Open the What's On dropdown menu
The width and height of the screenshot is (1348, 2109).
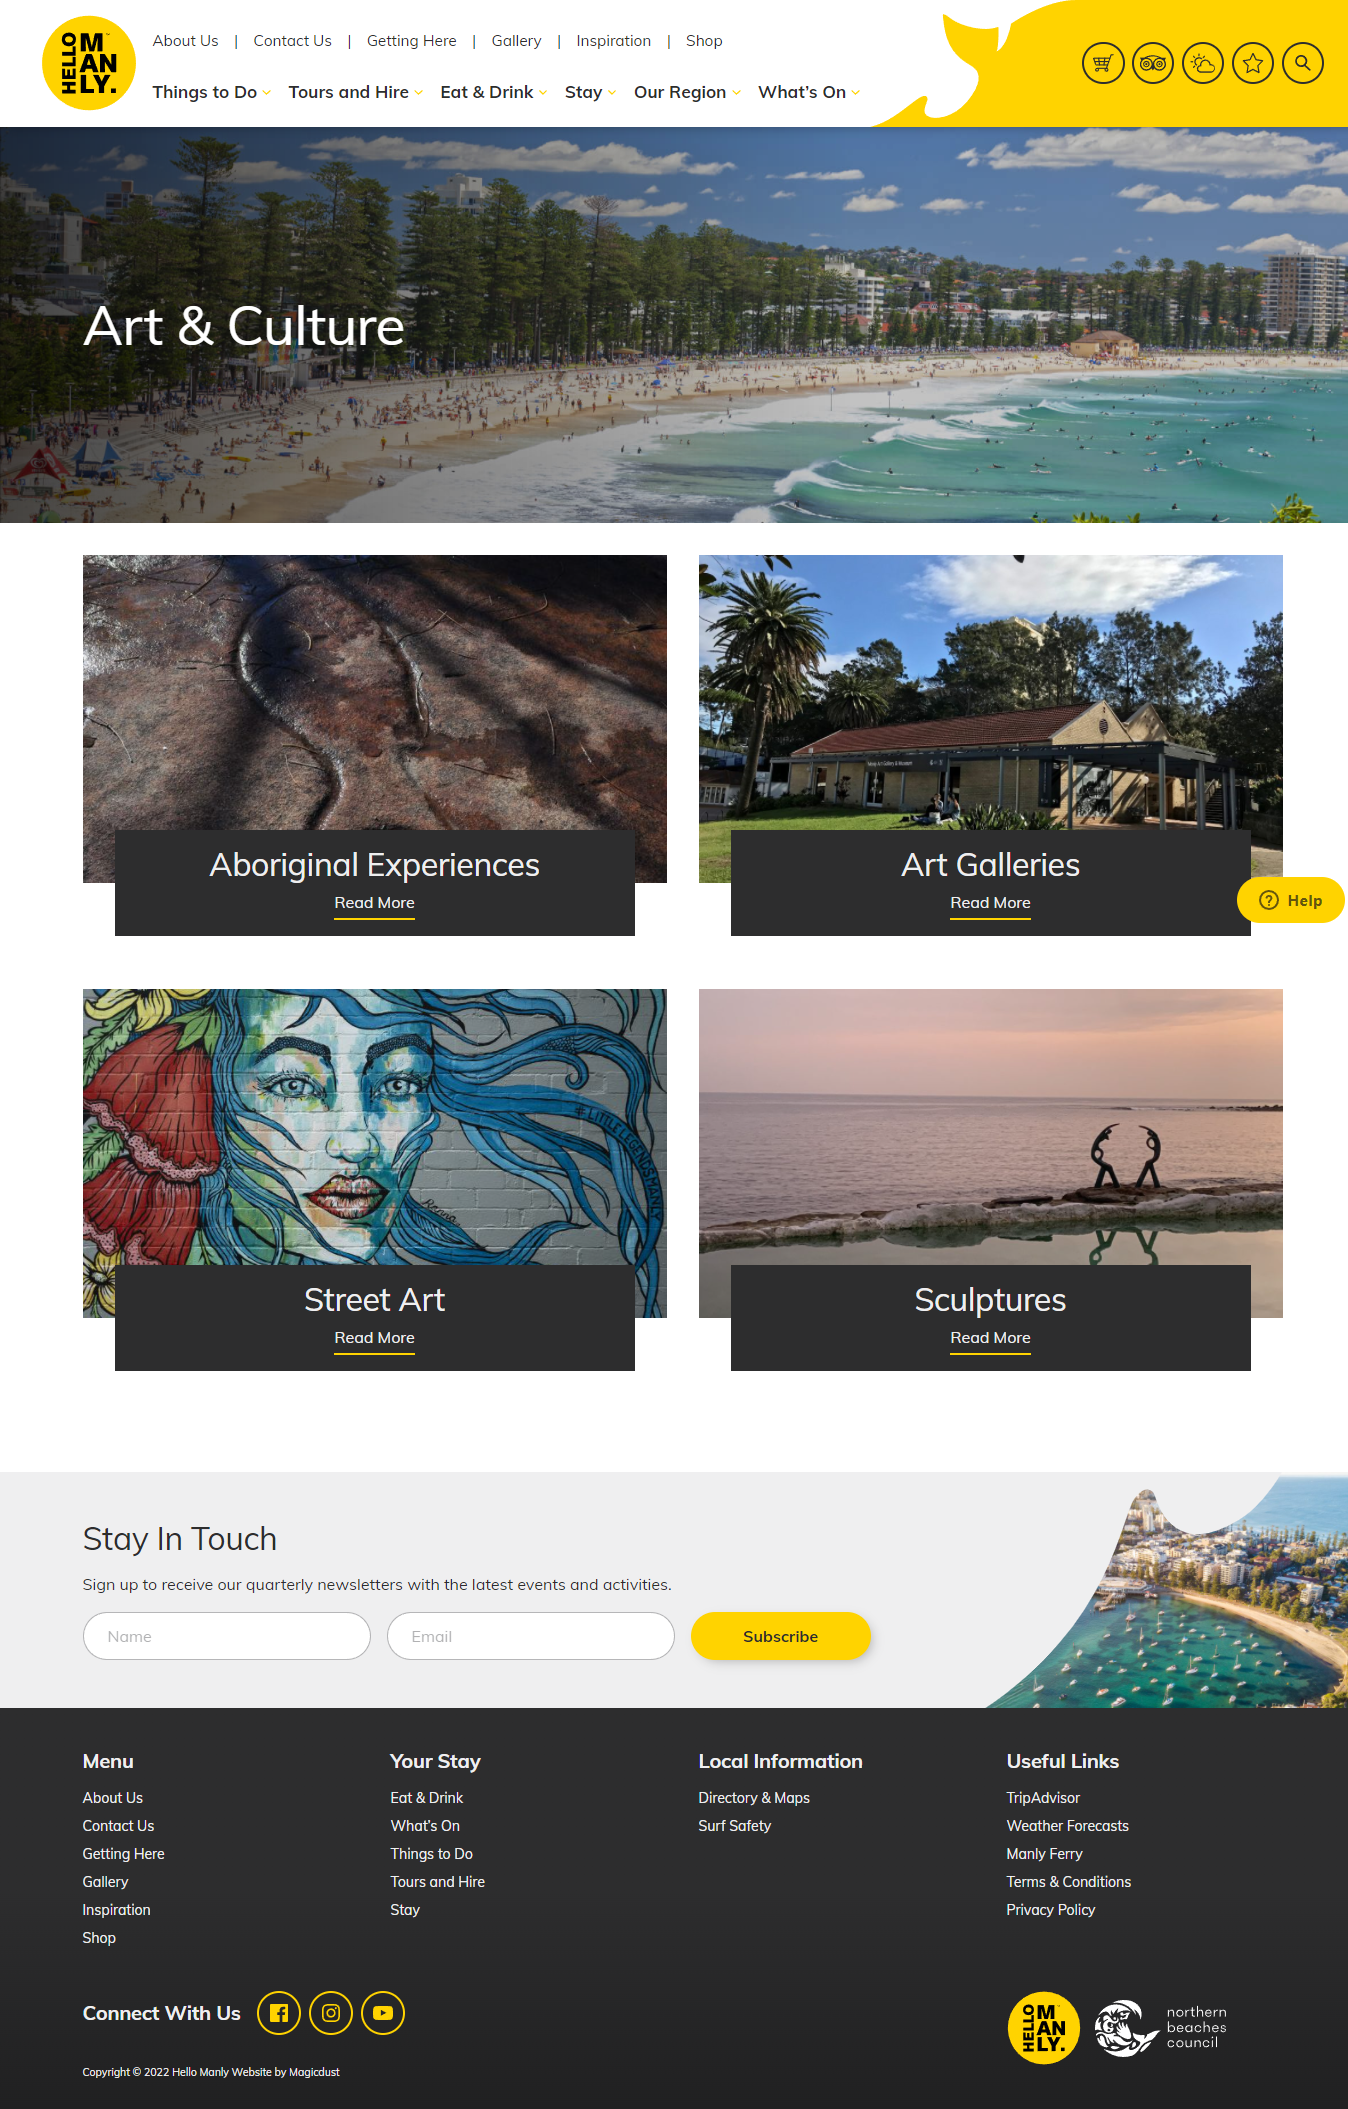point(809,92)
